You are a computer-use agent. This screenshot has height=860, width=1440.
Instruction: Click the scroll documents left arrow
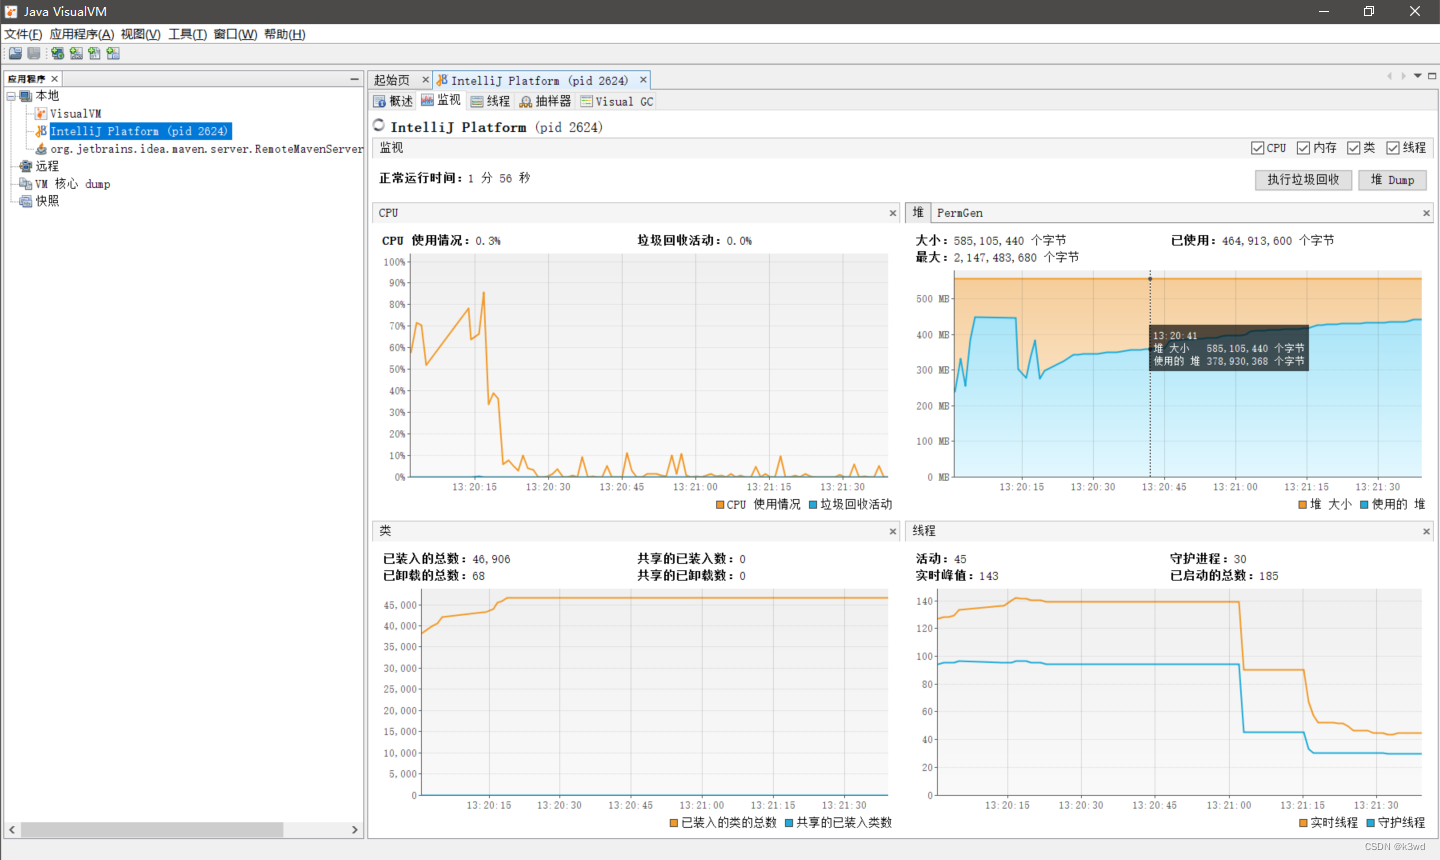1389,76
